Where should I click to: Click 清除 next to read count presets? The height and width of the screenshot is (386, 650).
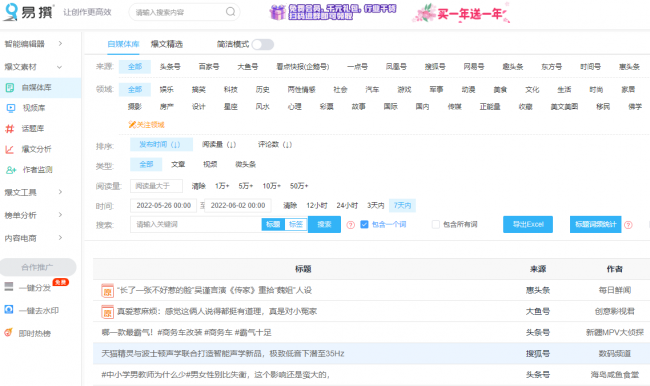tap(199, 186)
